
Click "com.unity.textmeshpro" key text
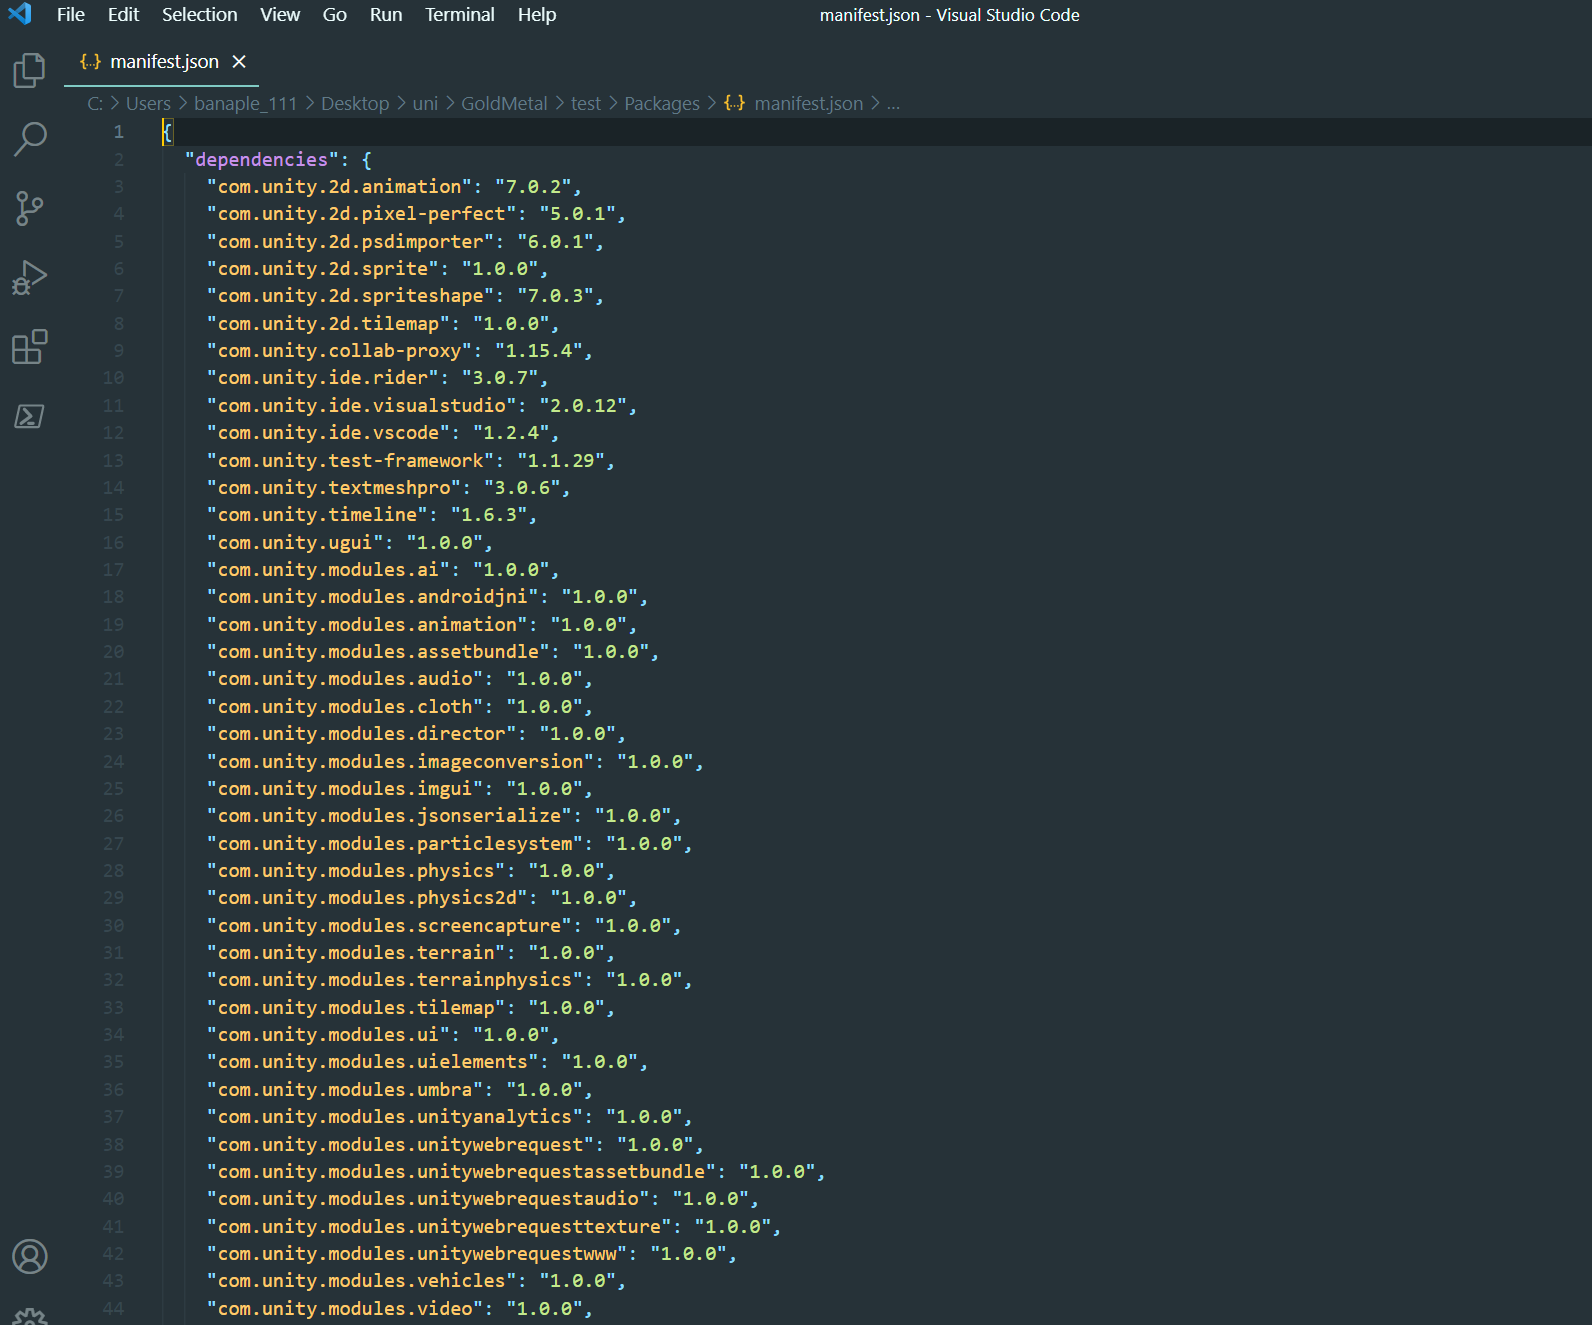tap(333, 488)
